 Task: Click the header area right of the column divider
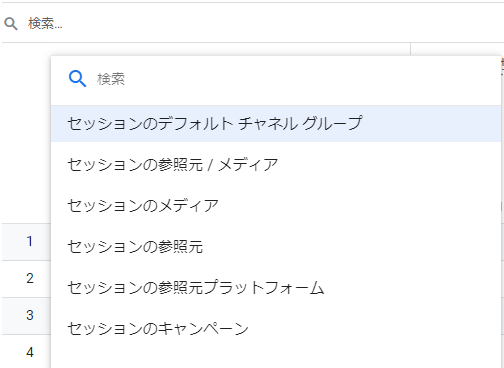(457, 49)
